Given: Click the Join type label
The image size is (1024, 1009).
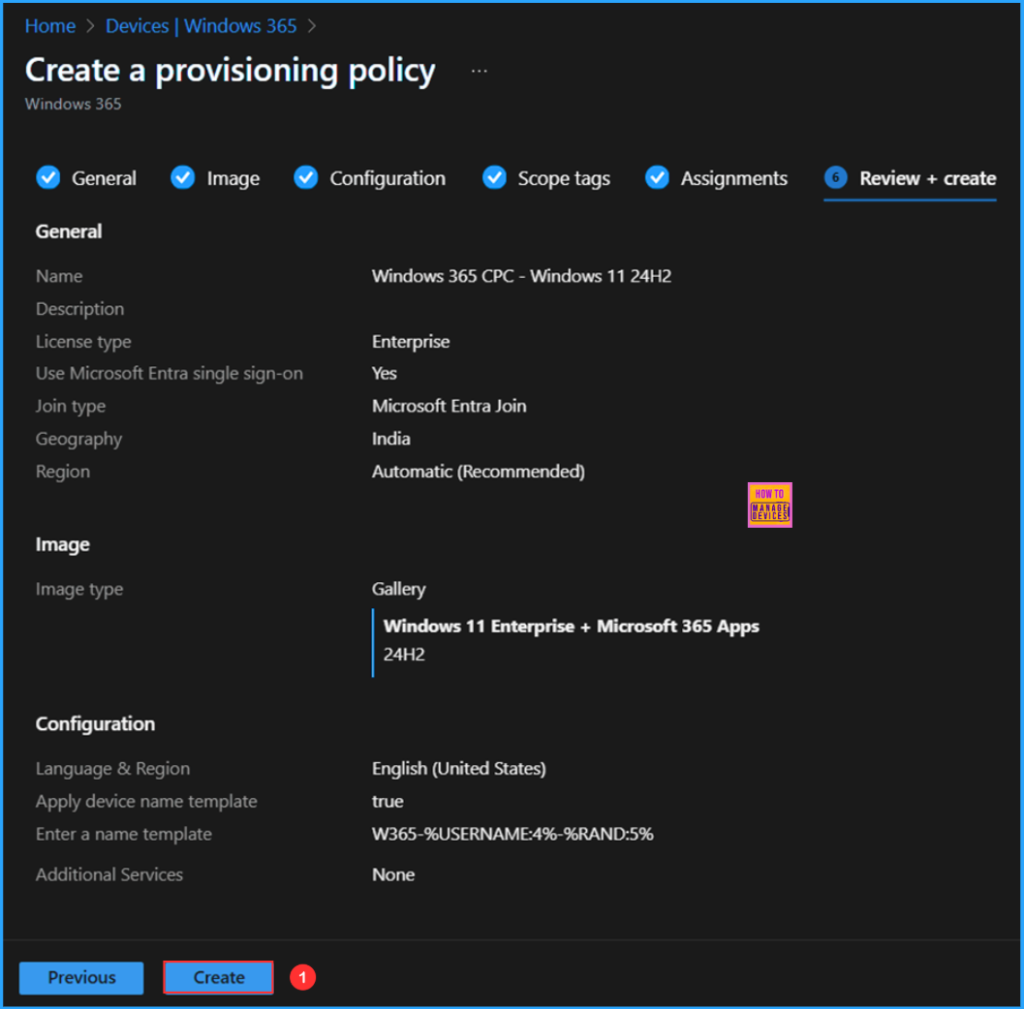Looking at the screenshot, I should pos(71,406).
